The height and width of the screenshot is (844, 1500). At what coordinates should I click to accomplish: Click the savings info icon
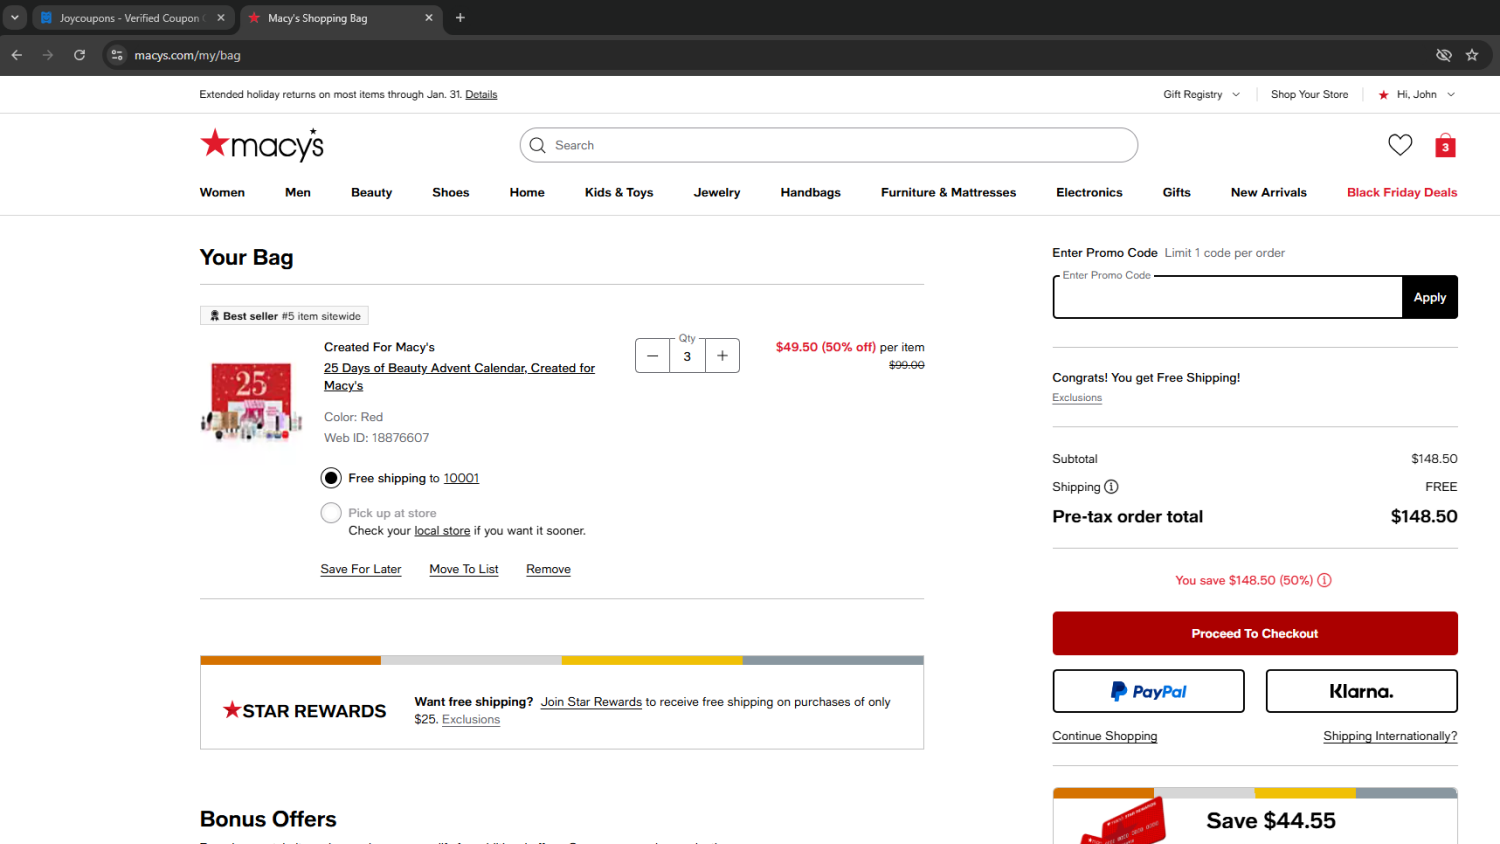[1325, 580]
